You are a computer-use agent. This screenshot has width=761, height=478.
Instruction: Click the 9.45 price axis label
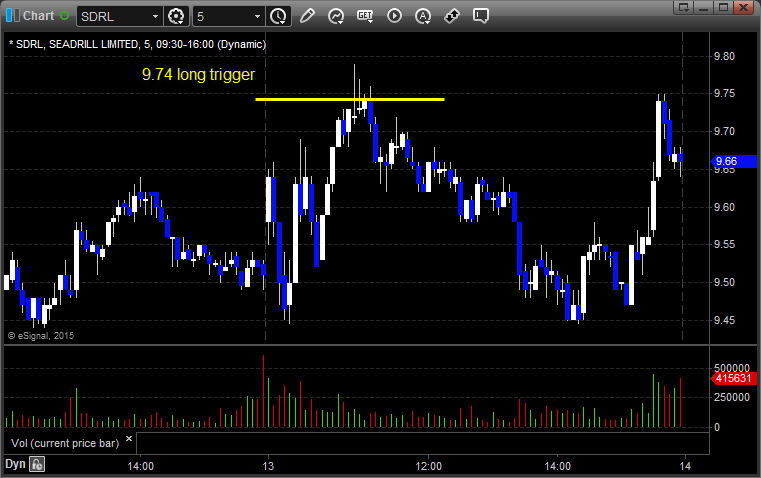(724, 320)
